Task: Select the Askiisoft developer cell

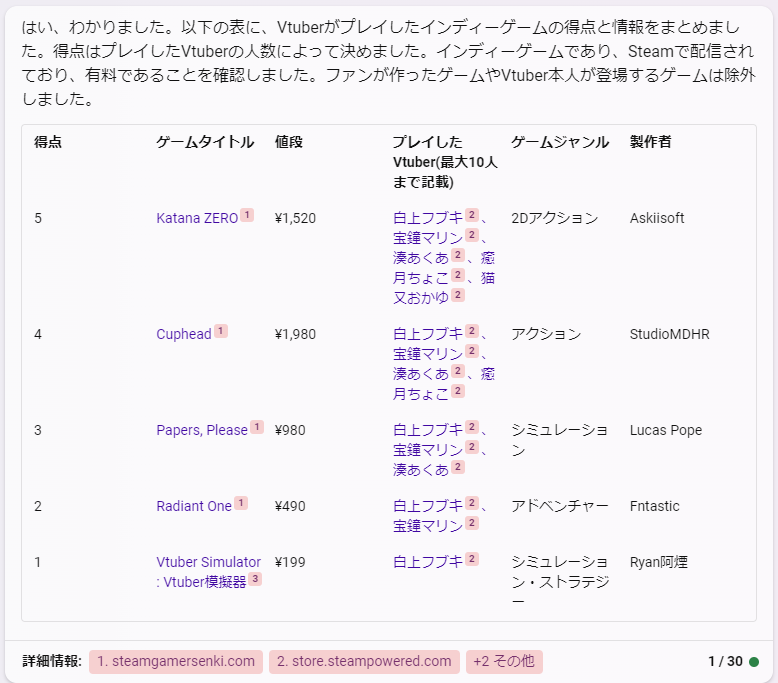Action: click(x=657, y=218)
